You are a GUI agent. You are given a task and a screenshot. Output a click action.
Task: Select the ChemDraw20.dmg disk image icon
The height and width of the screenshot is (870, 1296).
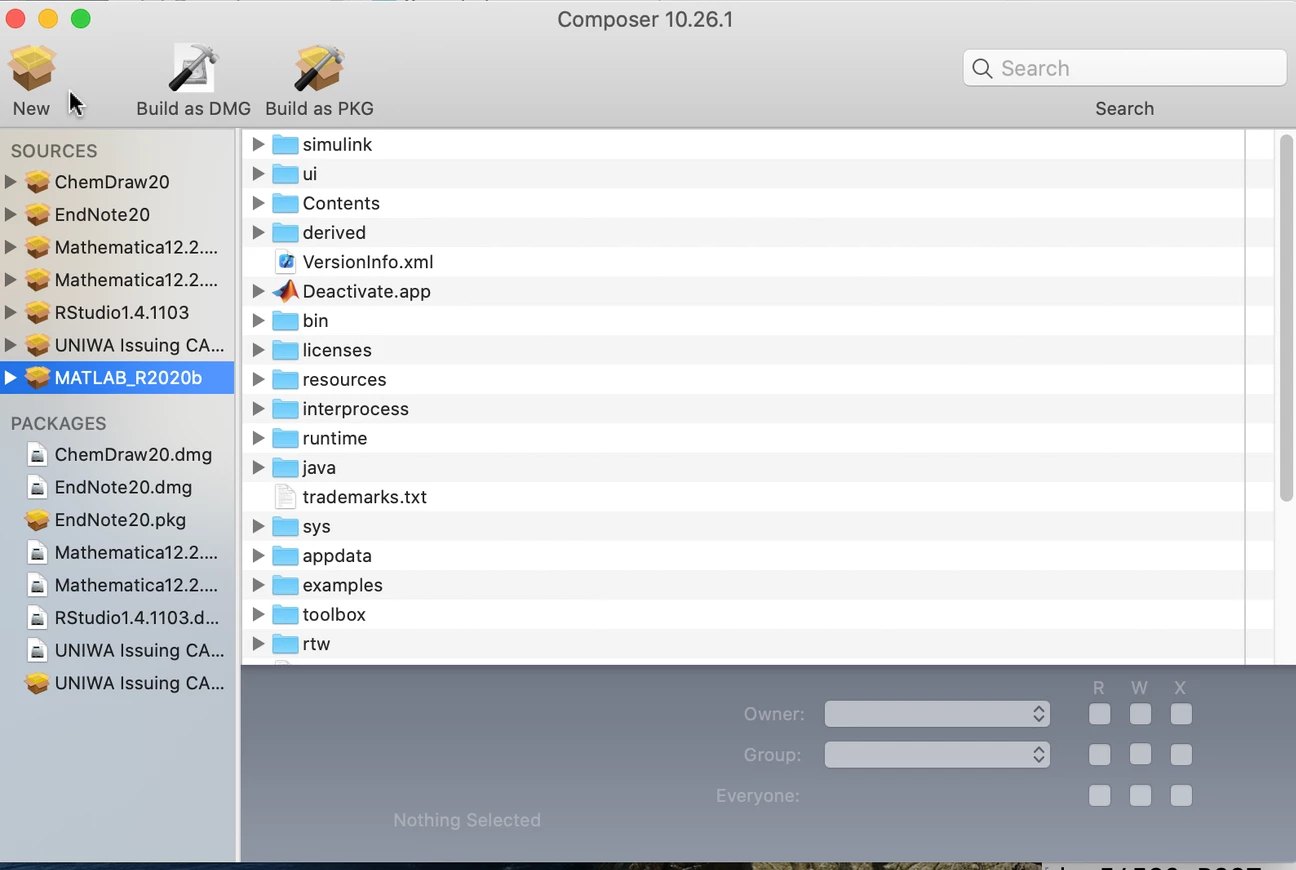pyautogui.click(x=38, y=455)
